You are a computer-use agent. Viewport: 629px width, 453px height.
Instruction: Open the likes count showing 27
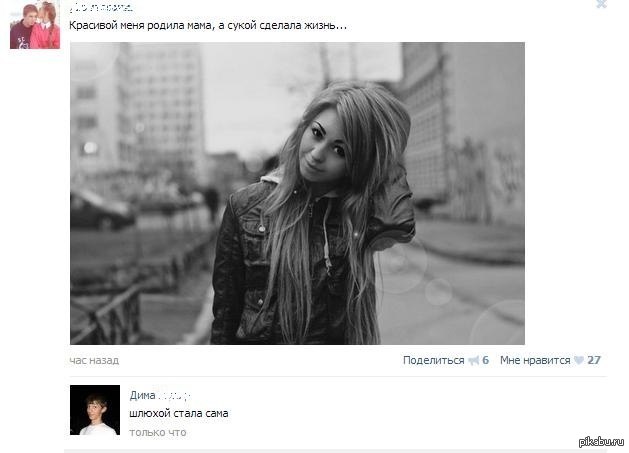pos(594,360)
